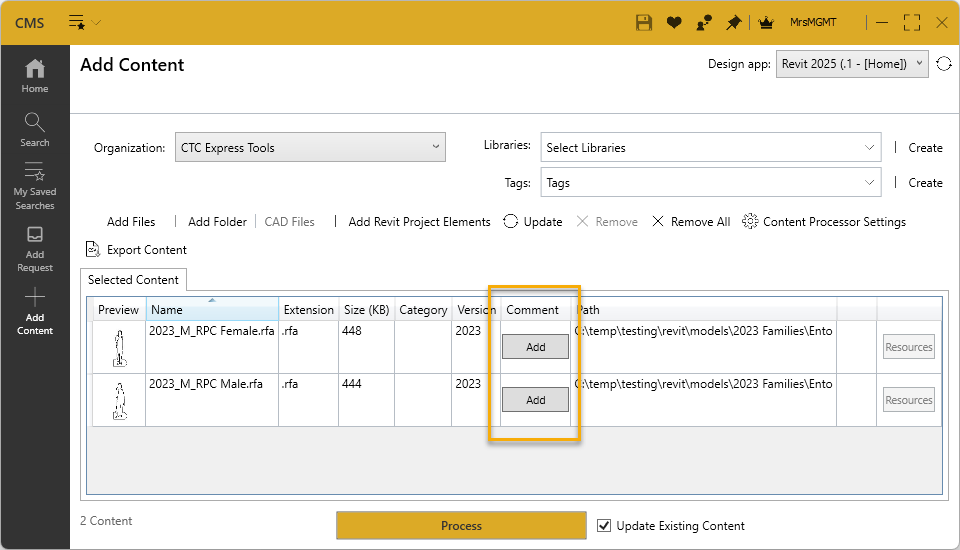The height and width of the screenshot is (550, 960).
Task: Toggle the Update Existing Content checkbox
Action: pyautogui.click(x=603, y=525)
